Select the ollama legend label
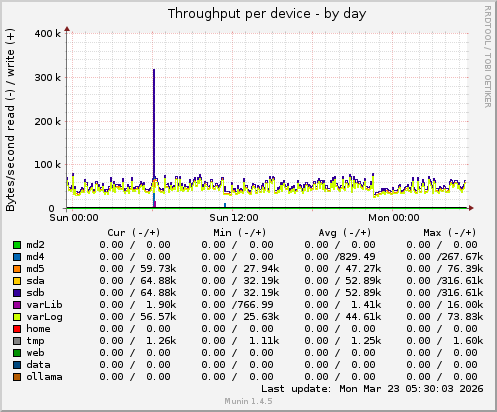 (44, 377)
